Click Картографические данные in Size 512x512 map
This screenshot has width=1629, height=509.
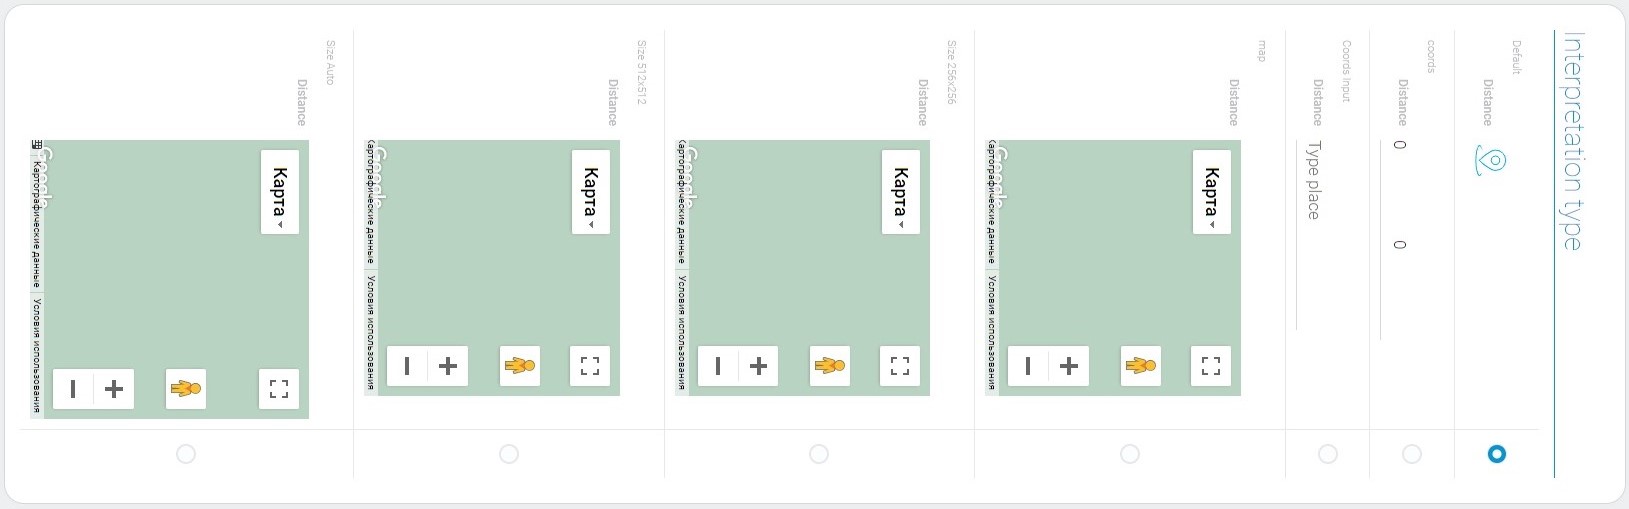370,204
